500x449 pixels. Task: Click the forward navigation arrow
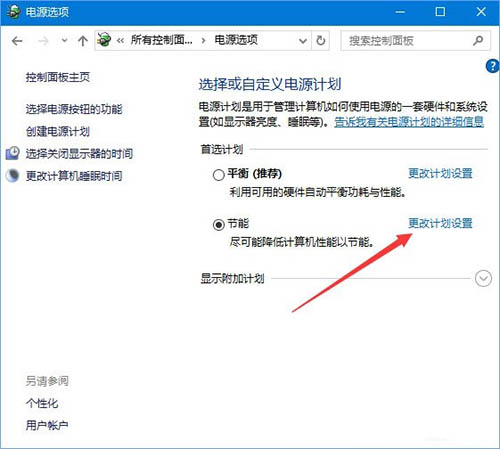[43, 41]
